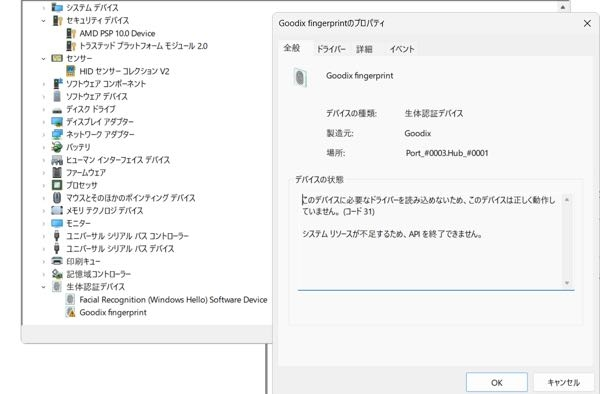The image size is (600, 394).
Task: Click the ソフトウェア コンポーネント icon
Action: (57, 84)
